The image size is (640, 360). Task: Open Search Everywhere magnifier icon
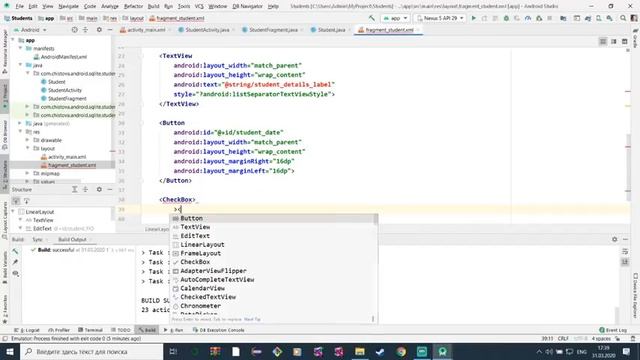click(x=623, y=18)
